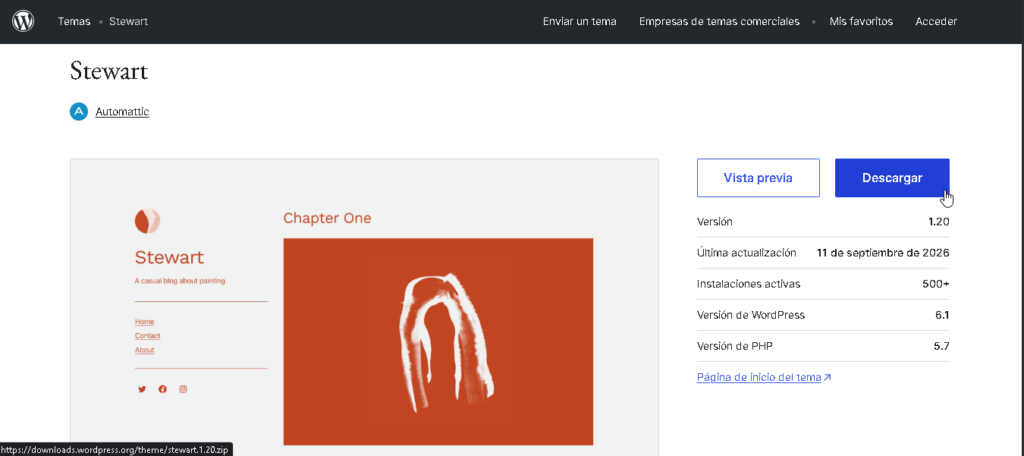Image resolution: width=1024 pixels, height=456 pixels.
Task: Click the Stewart page heading
Action: 109,71
